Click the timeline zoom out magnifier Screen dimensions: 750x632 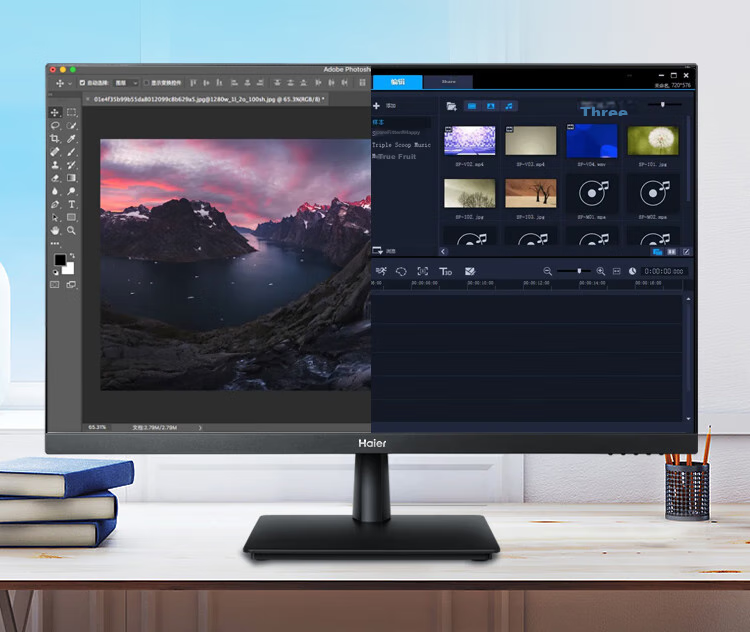click(x=548, y=271)
